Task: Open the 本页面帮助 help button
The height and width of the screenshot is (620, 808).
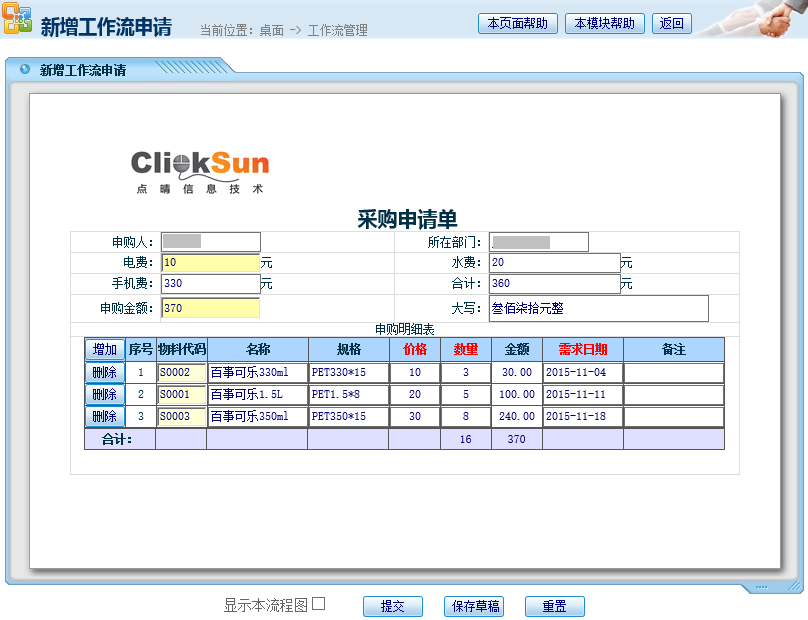Action: point(517,23)
